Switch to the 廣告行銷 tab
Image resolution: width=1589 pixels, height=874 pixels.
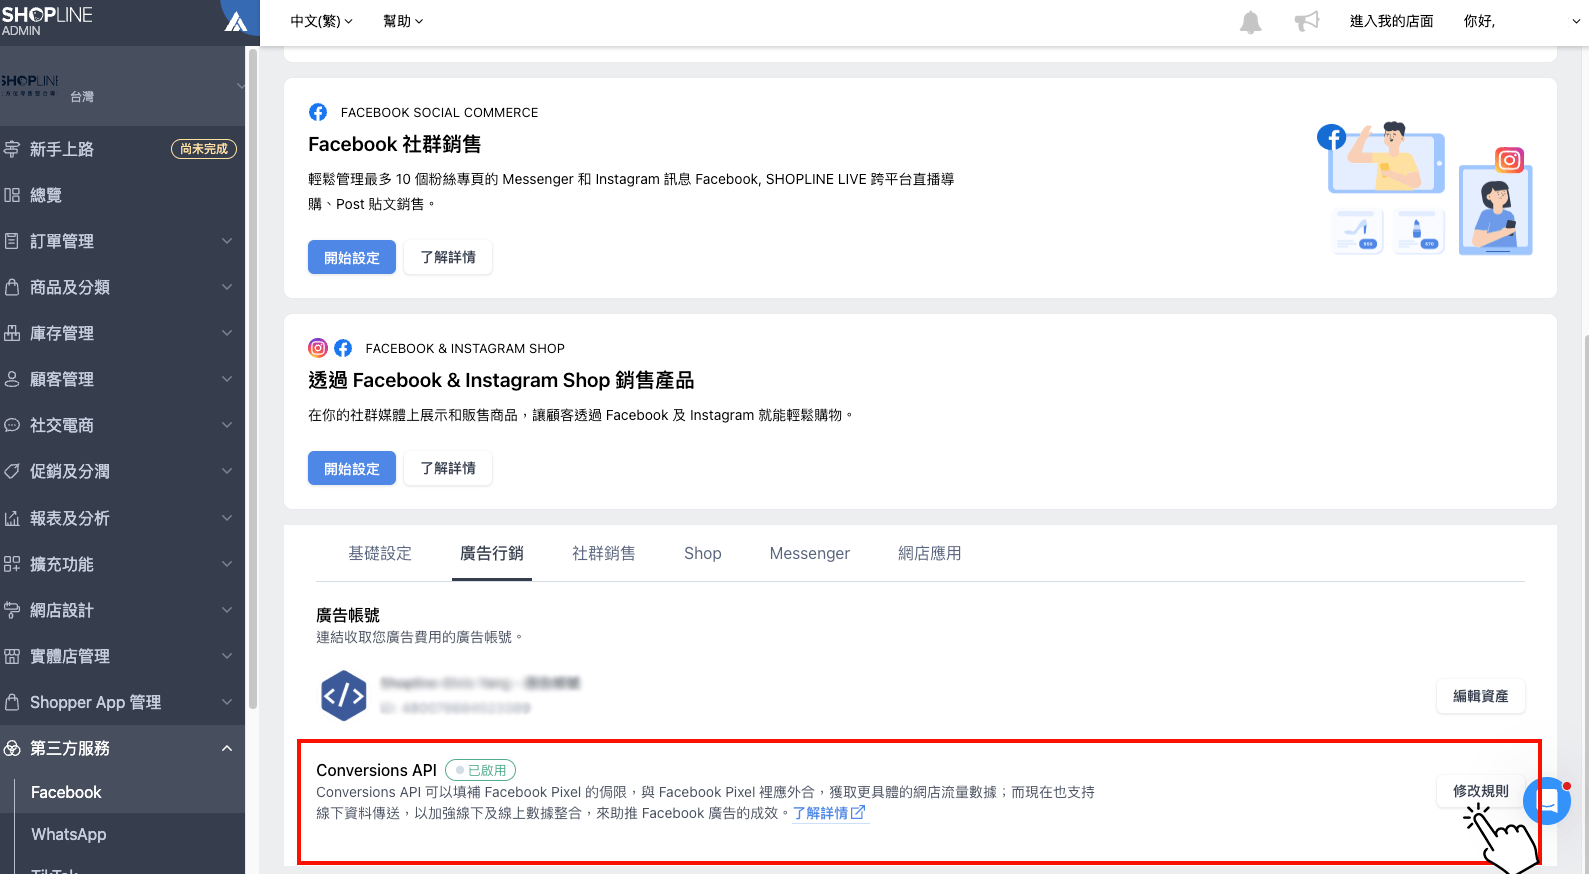(x=492, y=553)
